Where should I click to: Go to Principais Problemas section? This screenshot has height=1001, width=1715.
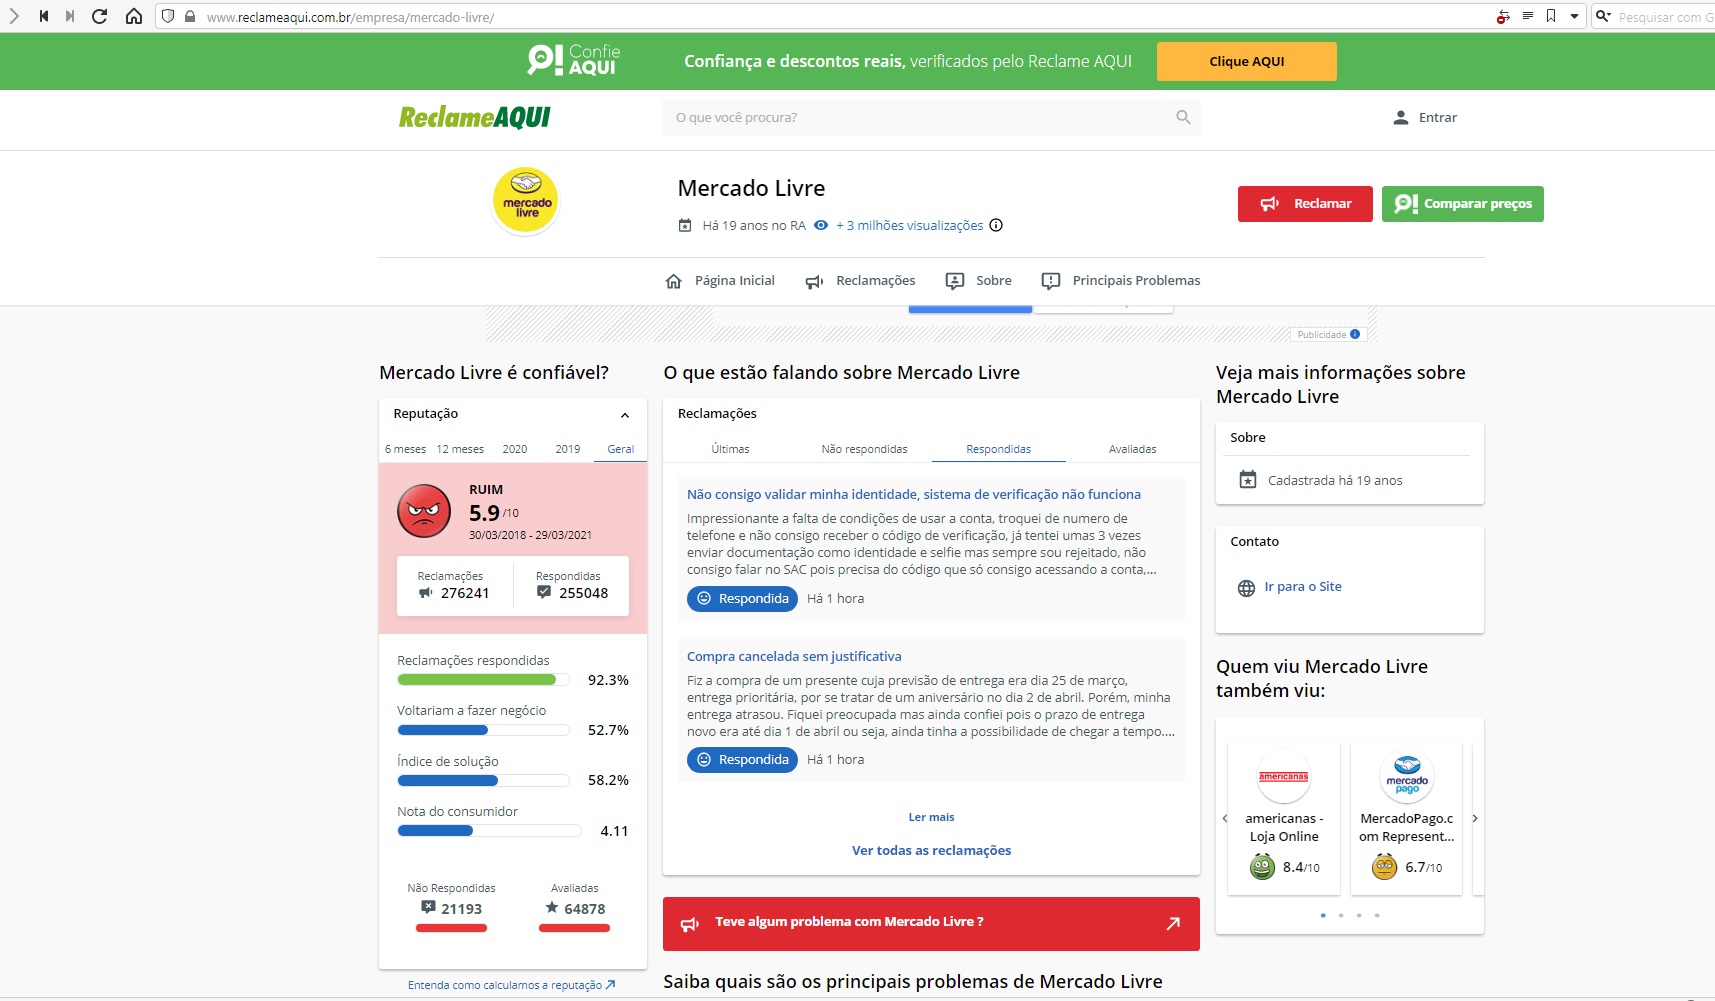point(1121,281)
